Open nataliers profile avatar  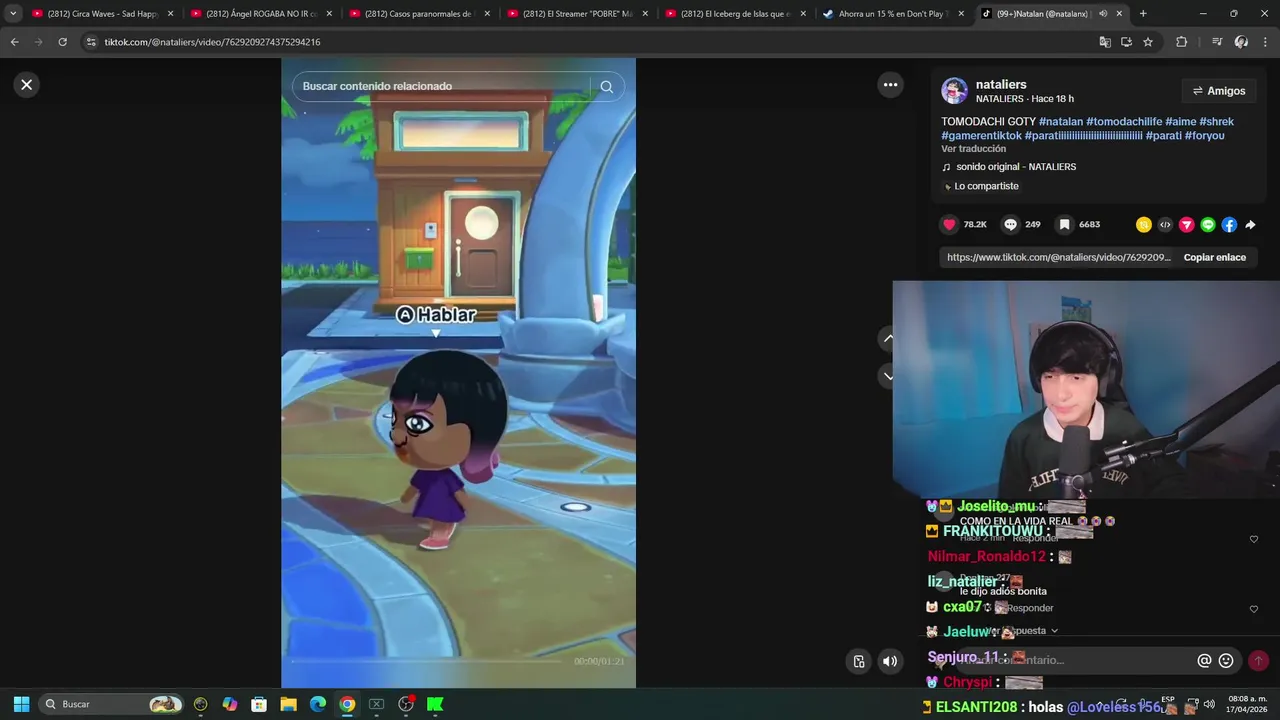[954, 91]
